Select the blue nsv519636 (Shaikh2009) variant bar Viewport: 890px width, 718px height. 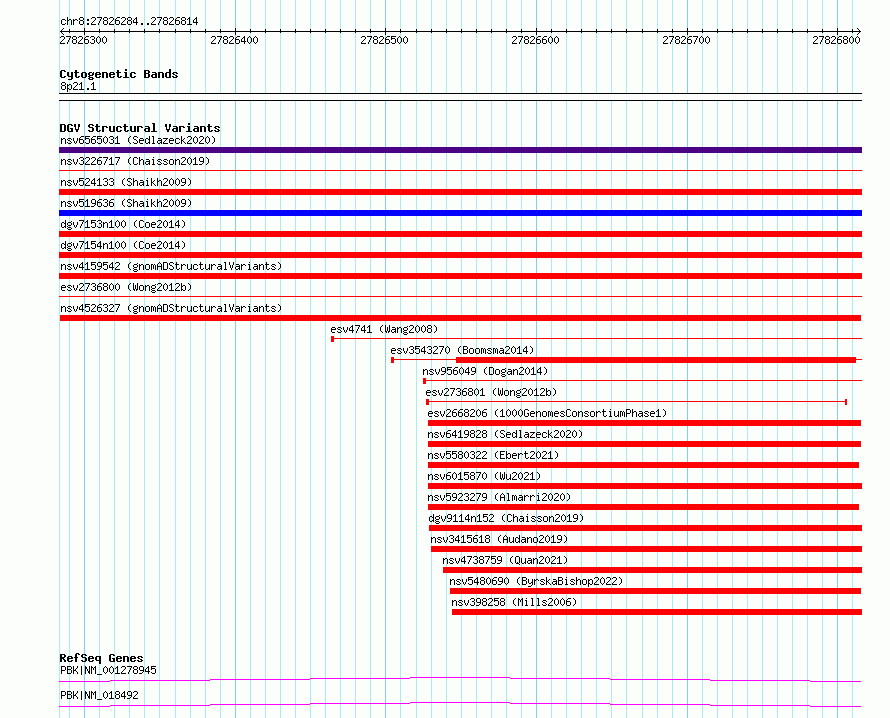tap(460, 213)
